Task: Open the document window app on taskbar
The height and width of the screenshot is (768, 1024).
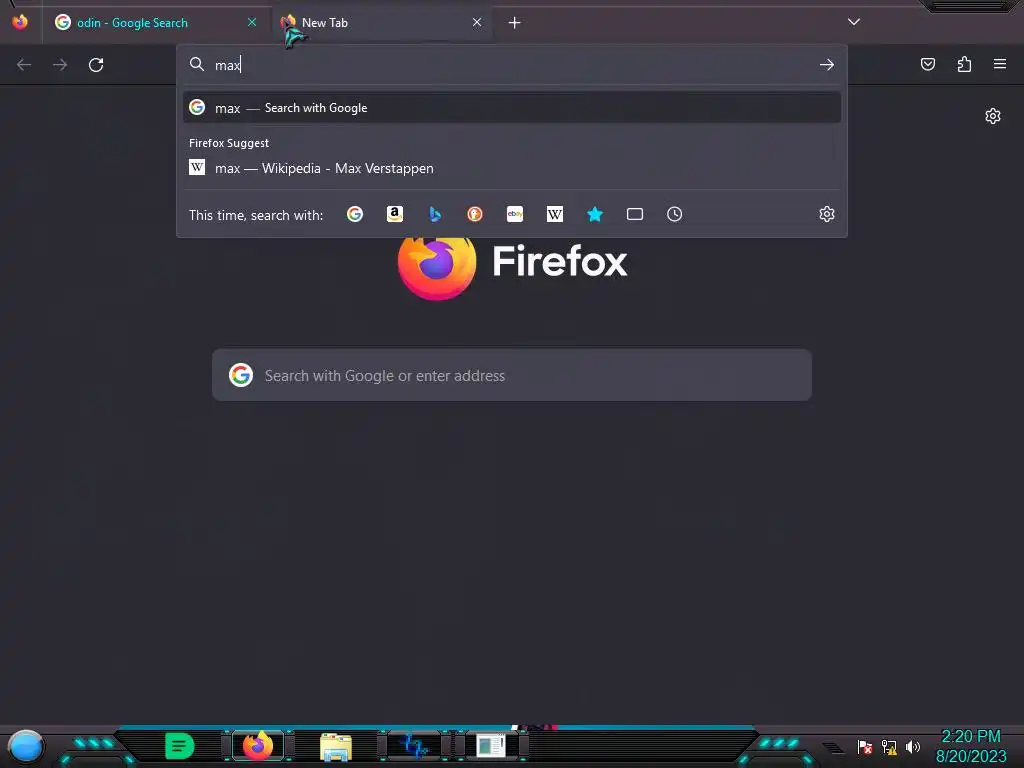Action: pyautogui.click(x=491, y=746)
